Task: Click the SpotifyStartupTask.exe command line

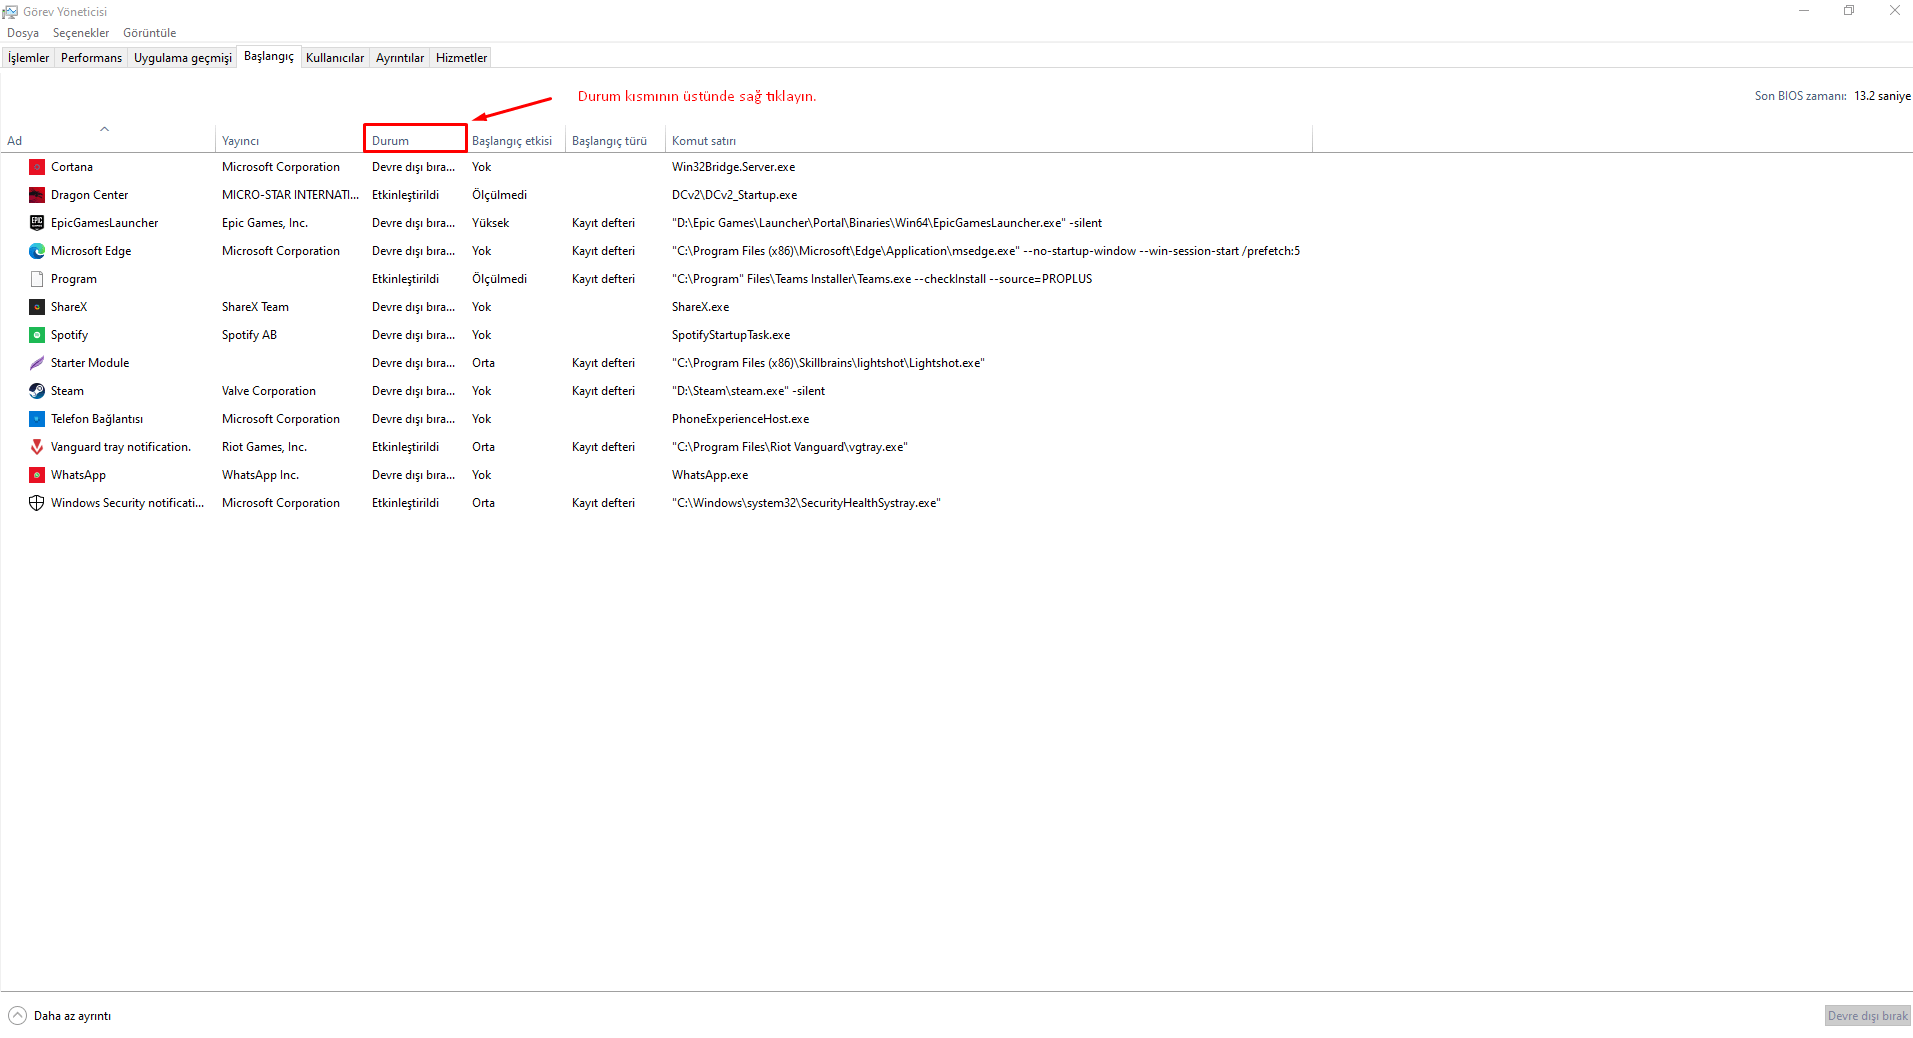Action: tap(731, 335)
